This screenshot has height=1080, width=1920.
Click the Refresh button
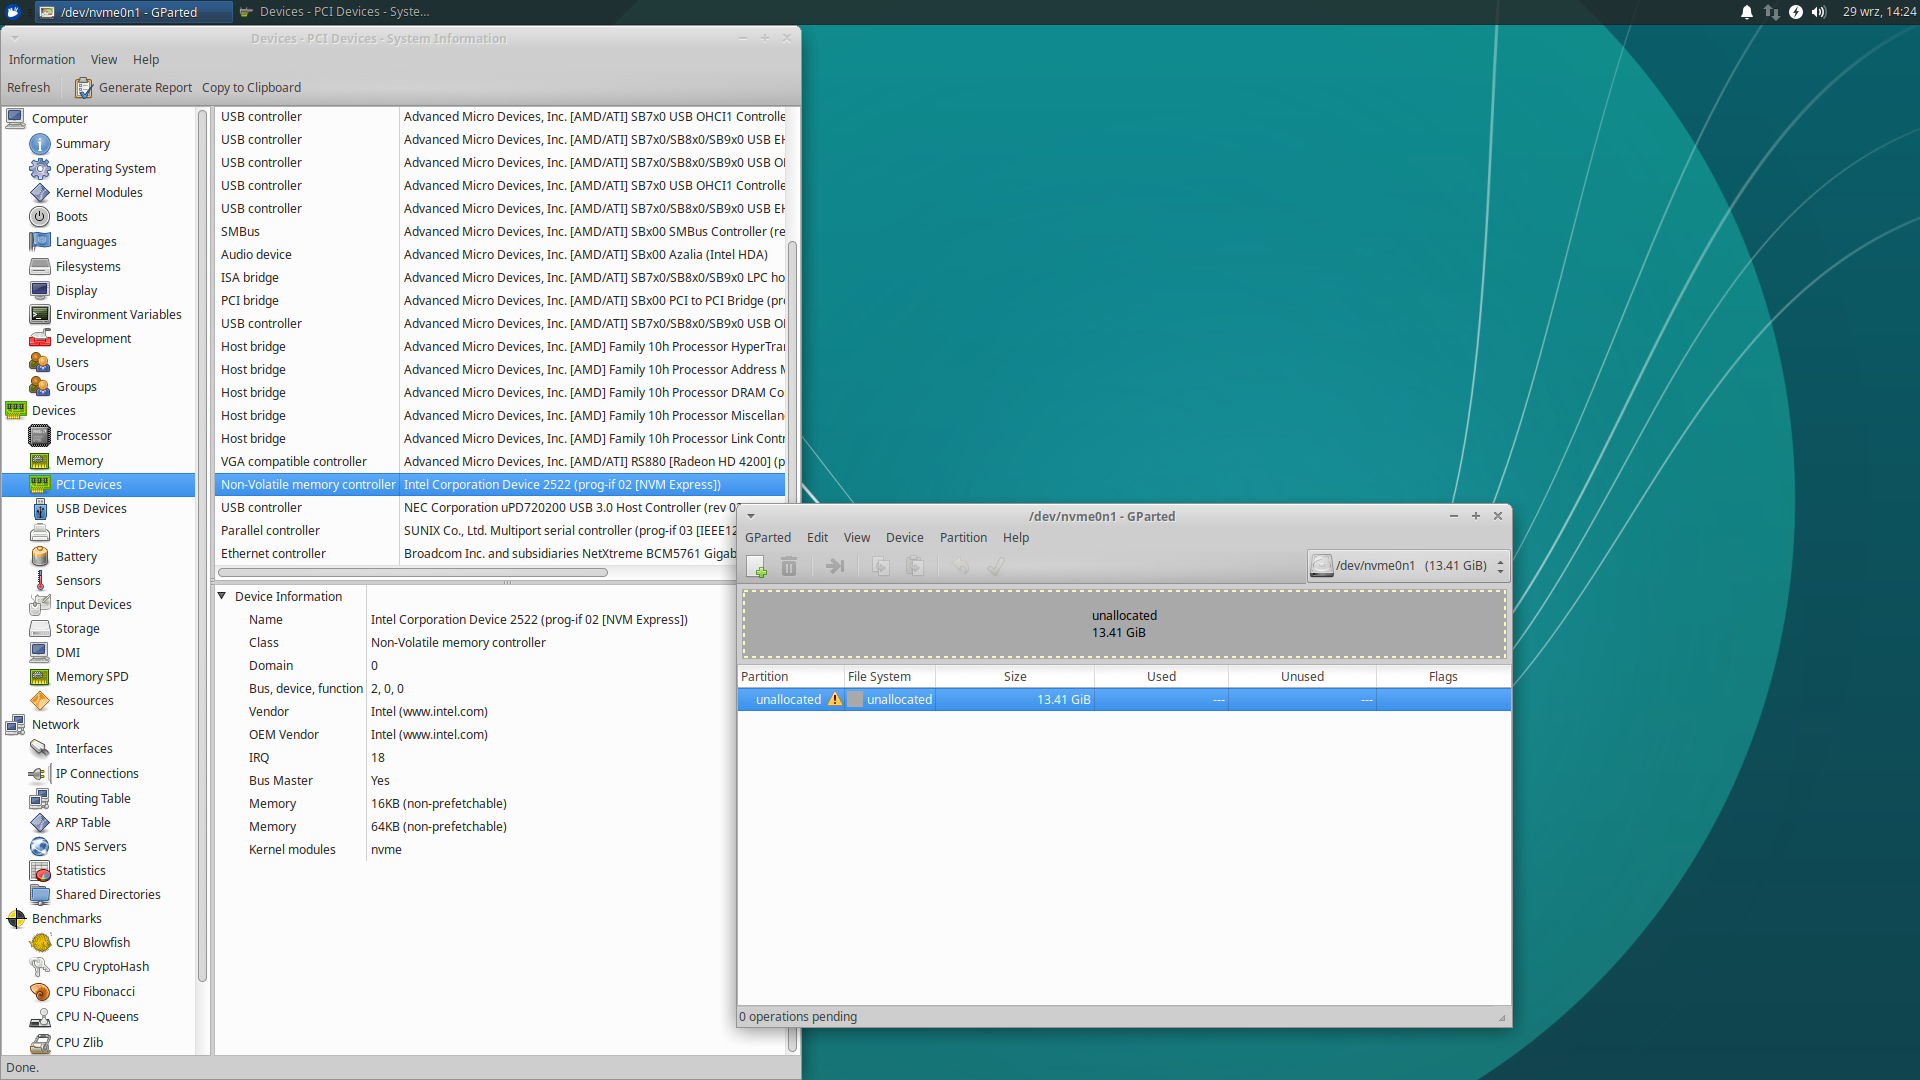click(29, 88)
